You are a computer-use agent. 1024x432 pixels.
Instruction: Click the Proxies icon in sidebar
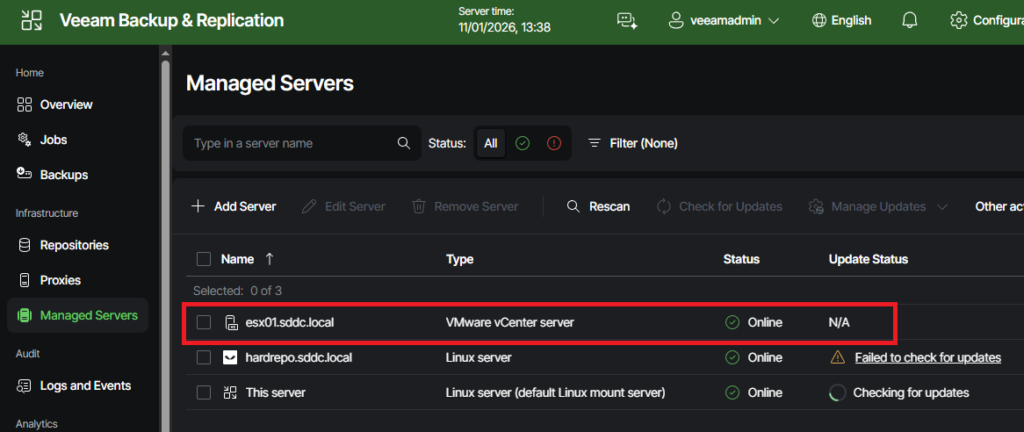click(24, 281)
